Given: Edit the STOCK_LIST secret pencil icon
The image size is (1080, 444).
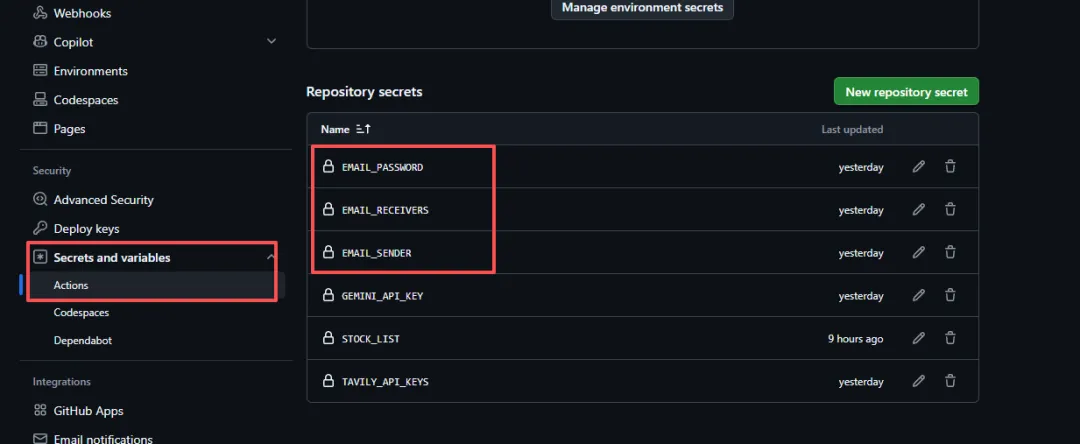Looking at the screenshot, I should coord(918,339).
